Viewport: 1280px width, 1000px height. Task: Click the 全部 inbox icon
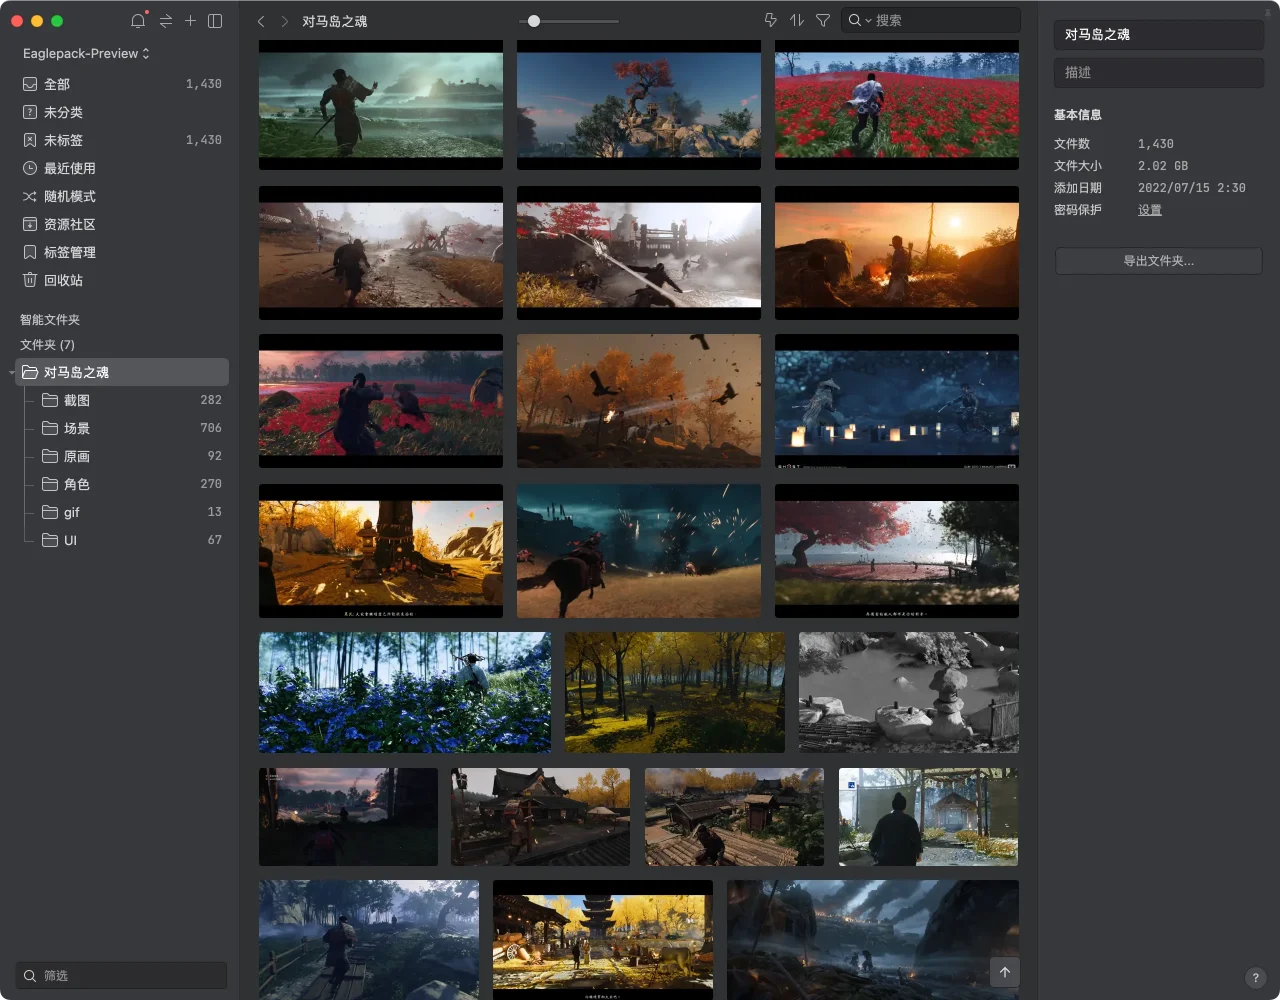coord(30,84)
